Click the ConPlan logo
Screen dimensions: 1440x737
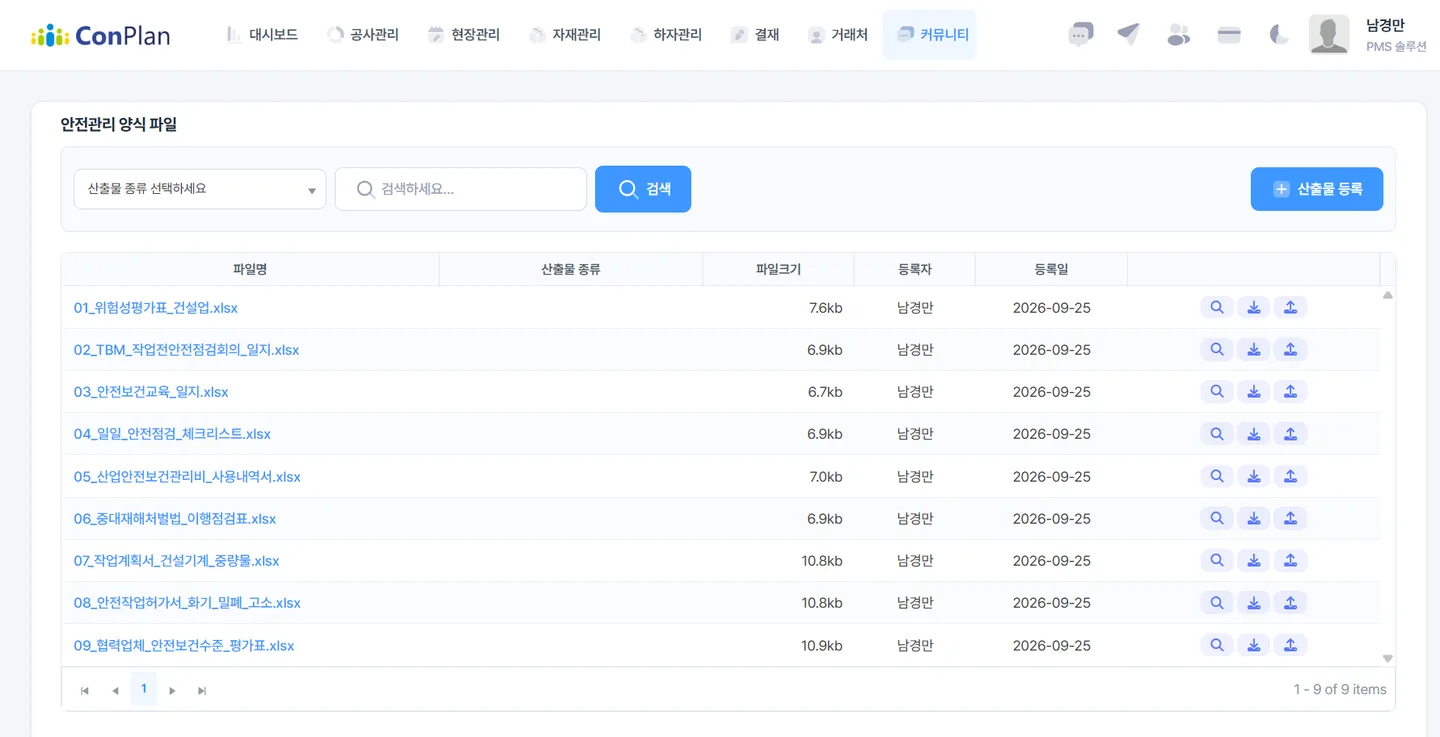click(x=100, y=35)
